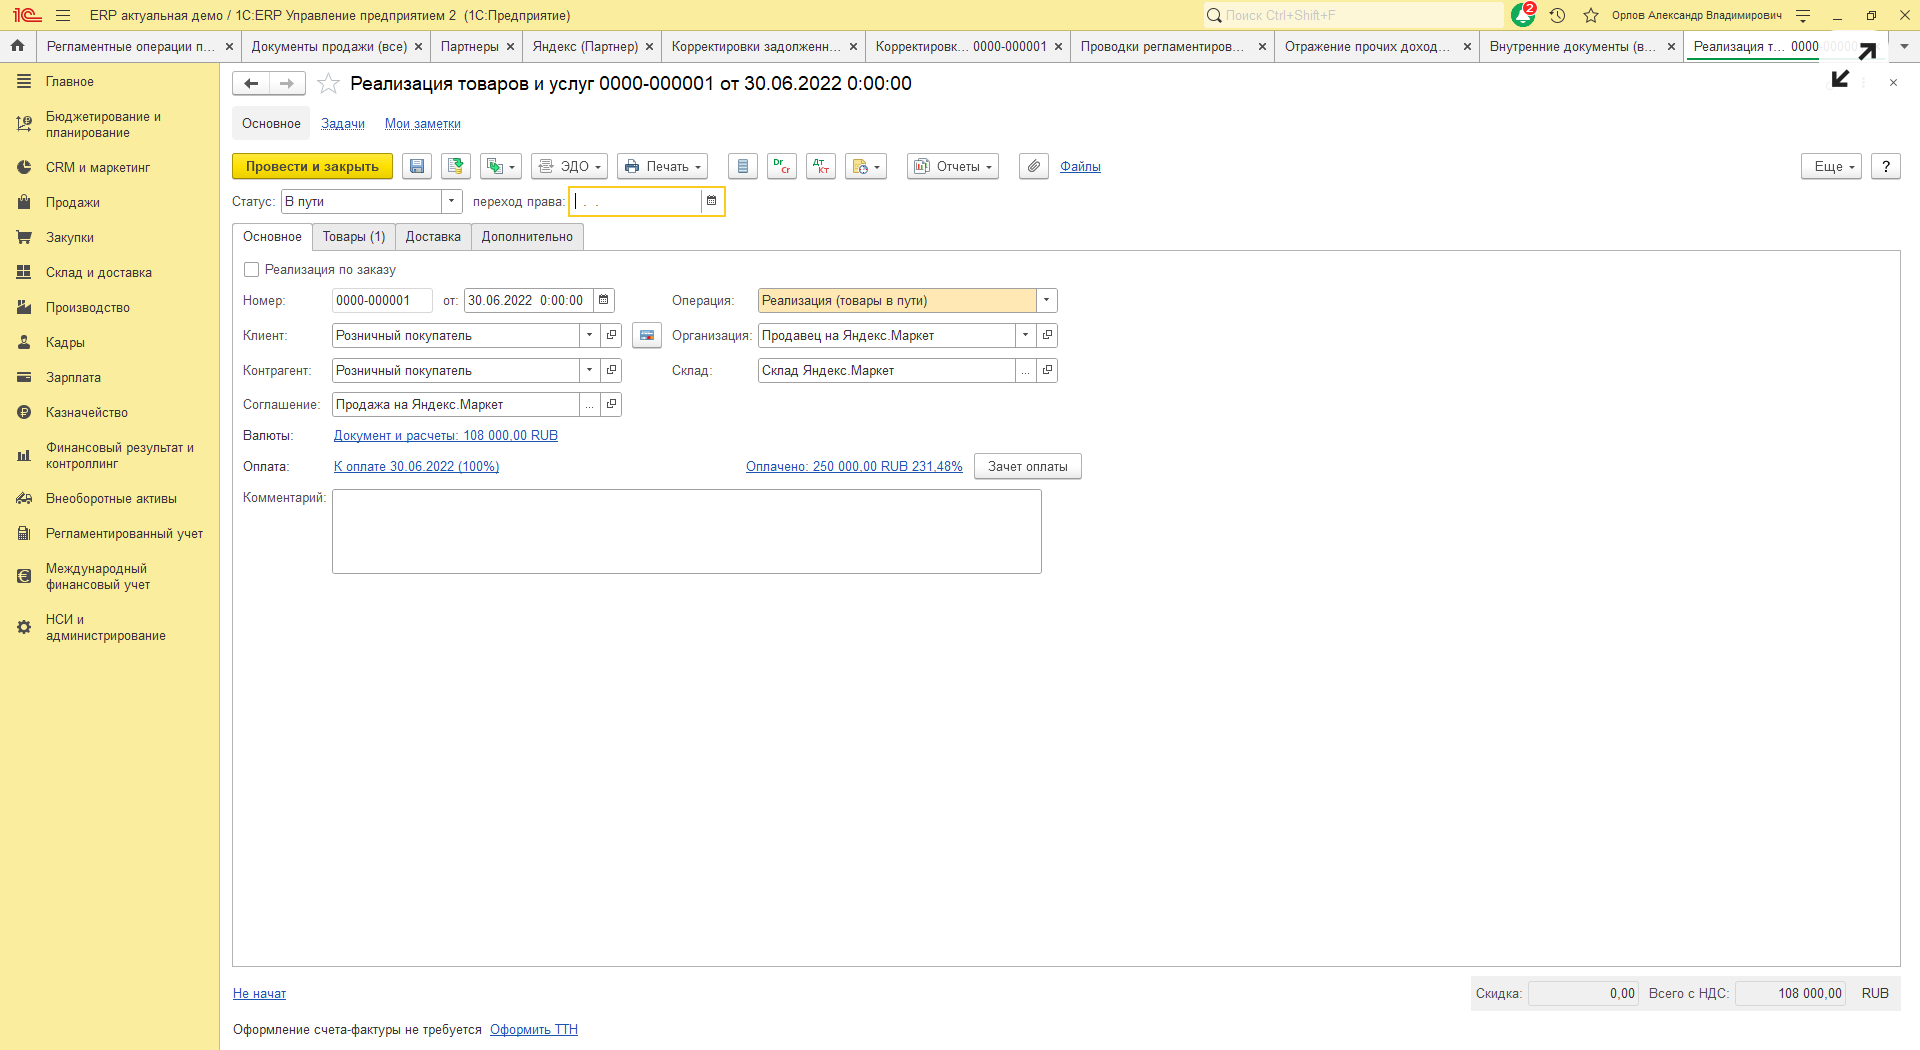Click the save document diskette icon
Image resolution: width=1920 pixels, height=1050 pixels.
[x=417, y=167]
